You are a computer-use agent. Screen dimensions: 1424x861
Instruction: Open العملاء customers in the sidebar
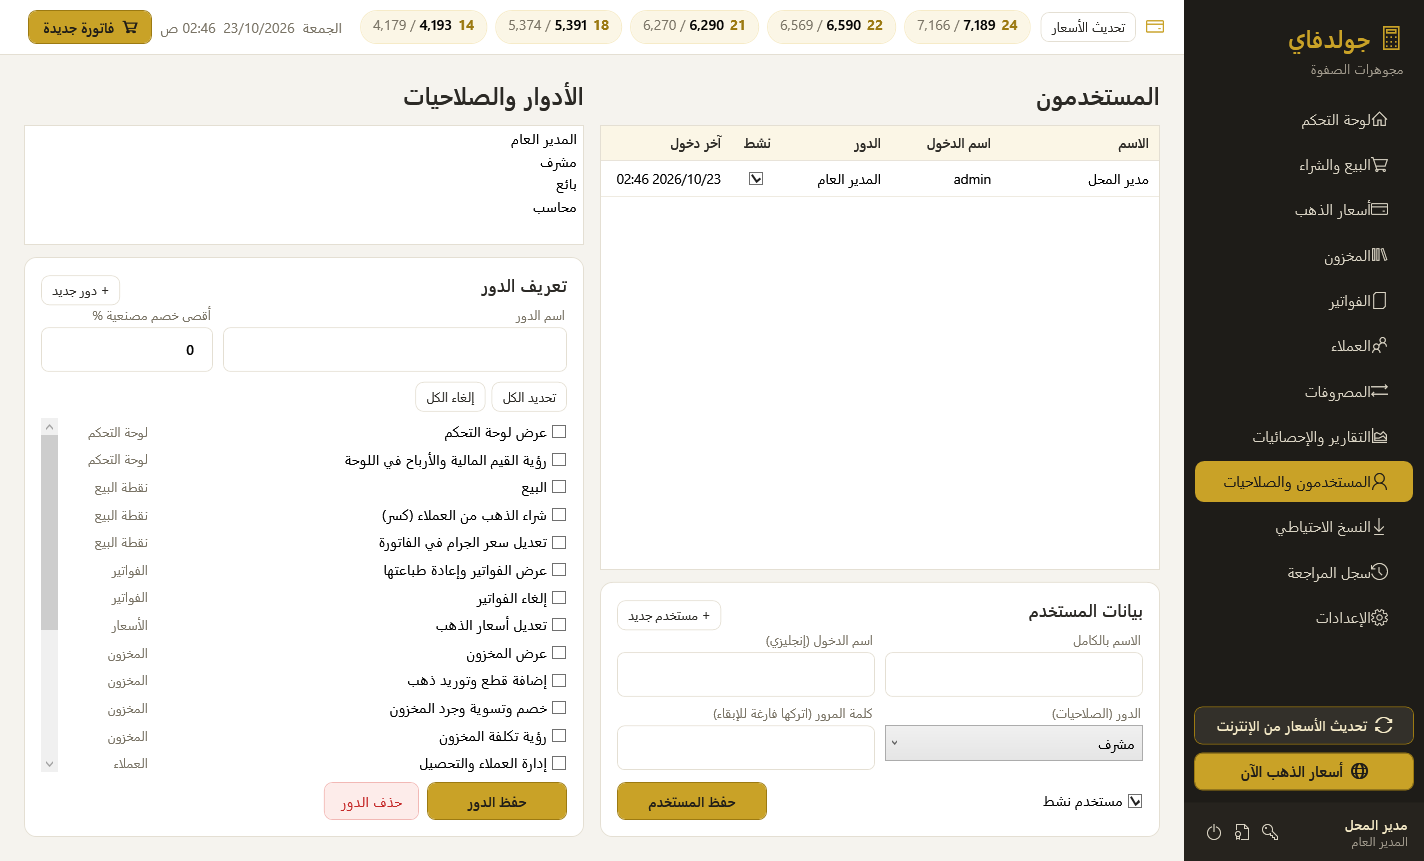pyautogui.click(x=1304, y=346)
